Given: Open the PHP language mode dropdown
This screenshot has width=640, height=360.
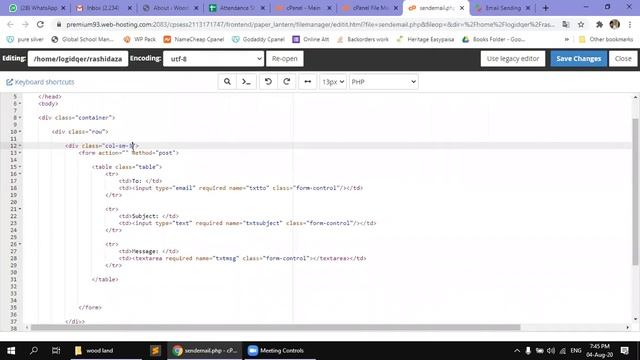Looking at the screenshot, I should [383, 82].
